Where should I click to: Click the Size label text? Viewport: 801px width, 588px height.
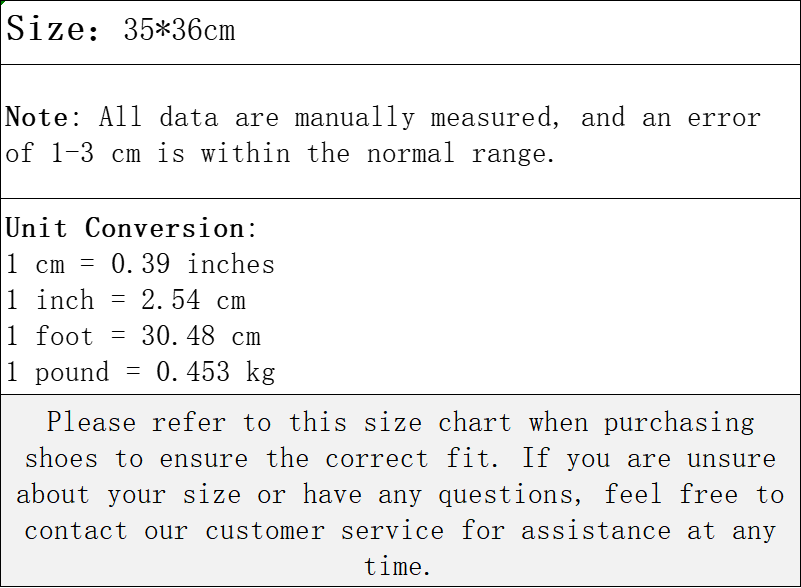tap(53, 29)
